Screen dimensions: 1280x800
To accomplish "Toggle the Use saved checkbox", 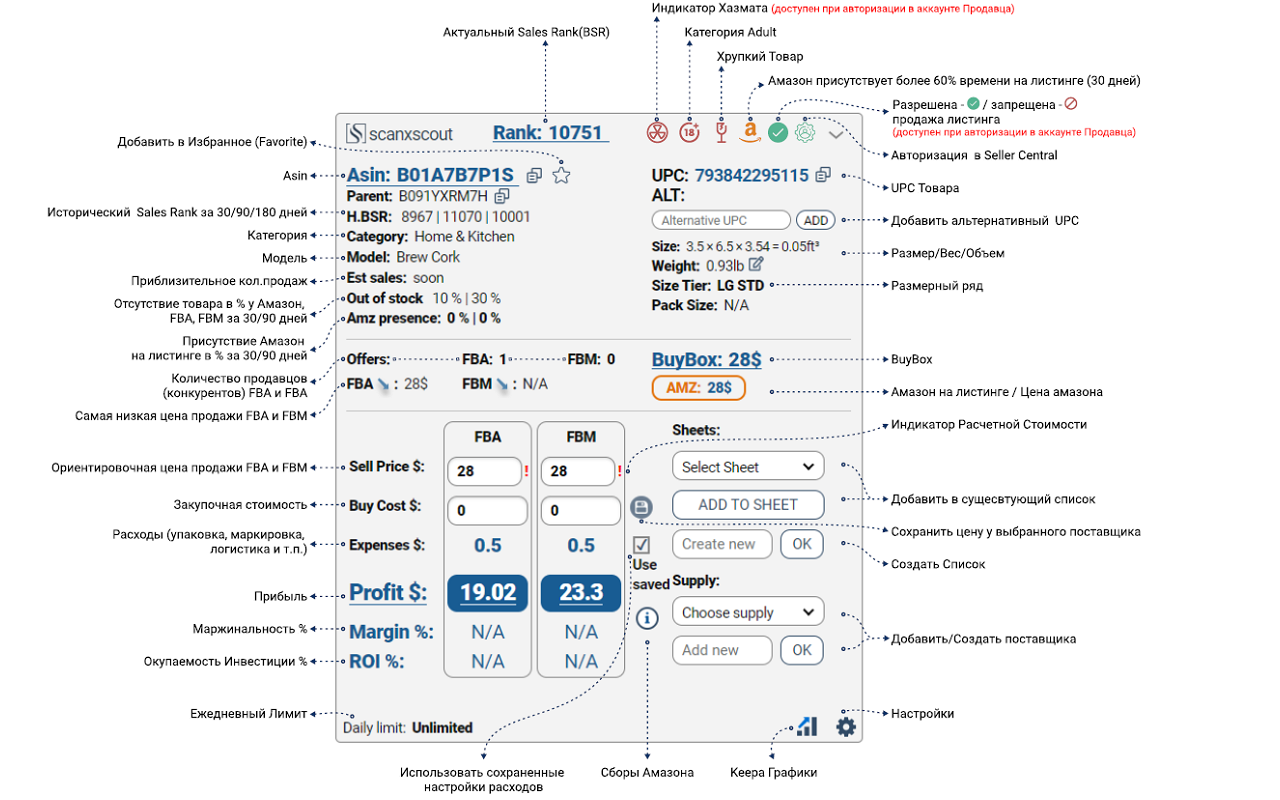I will click(x=641, y=545).
